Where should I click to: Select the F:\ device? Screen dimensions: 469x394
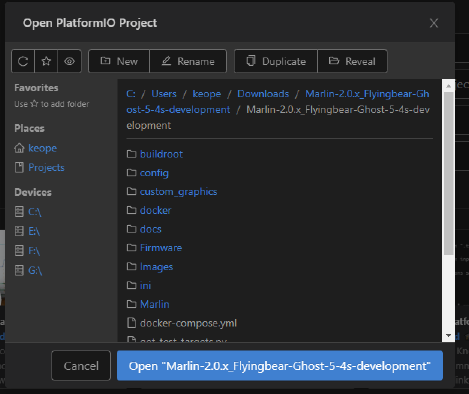[34, 251]
